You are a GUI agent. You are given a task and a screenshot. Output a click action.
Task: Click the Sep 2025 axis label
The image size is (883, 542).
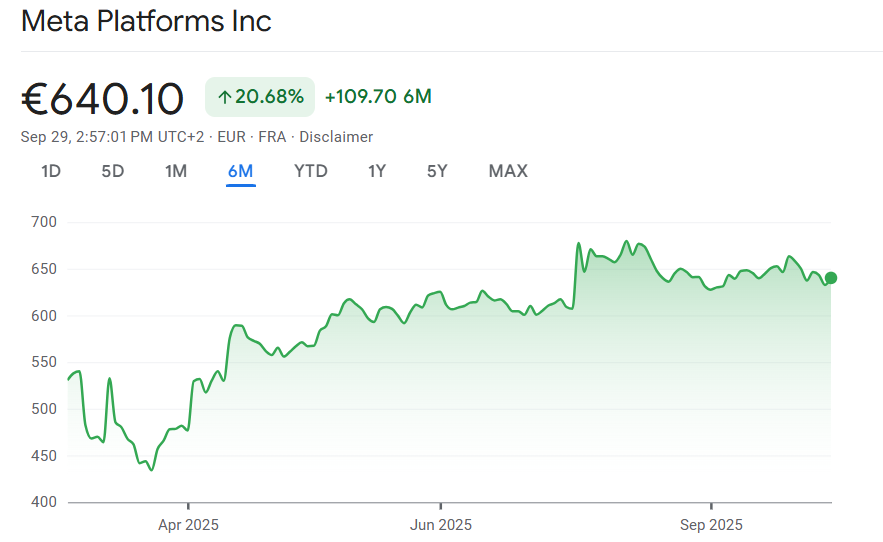point(711,524)
